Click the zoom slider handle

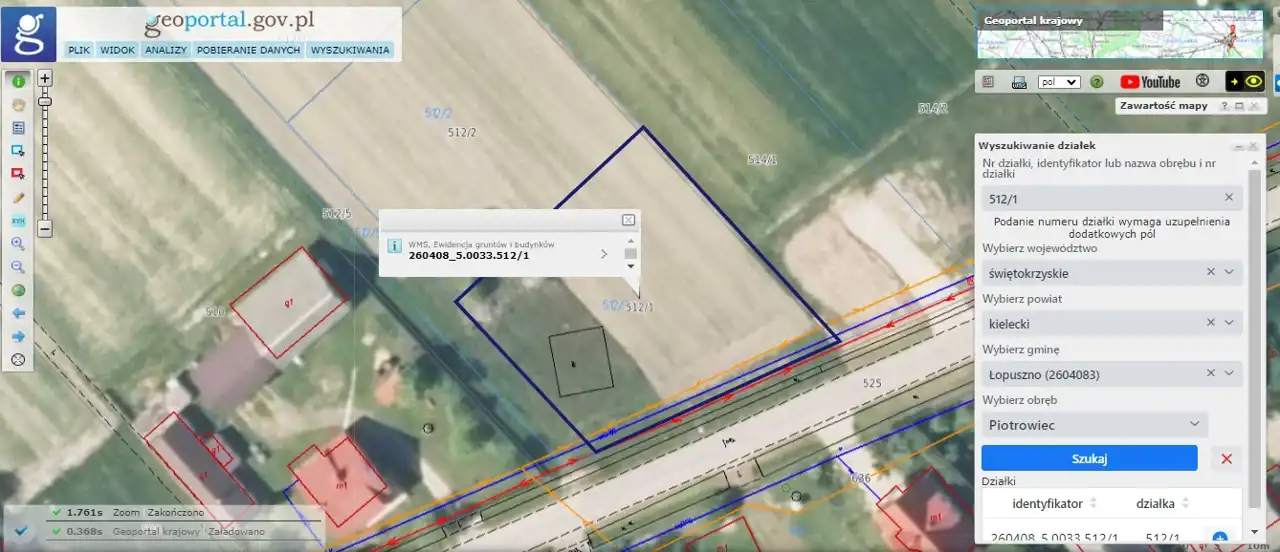point(44,101)
